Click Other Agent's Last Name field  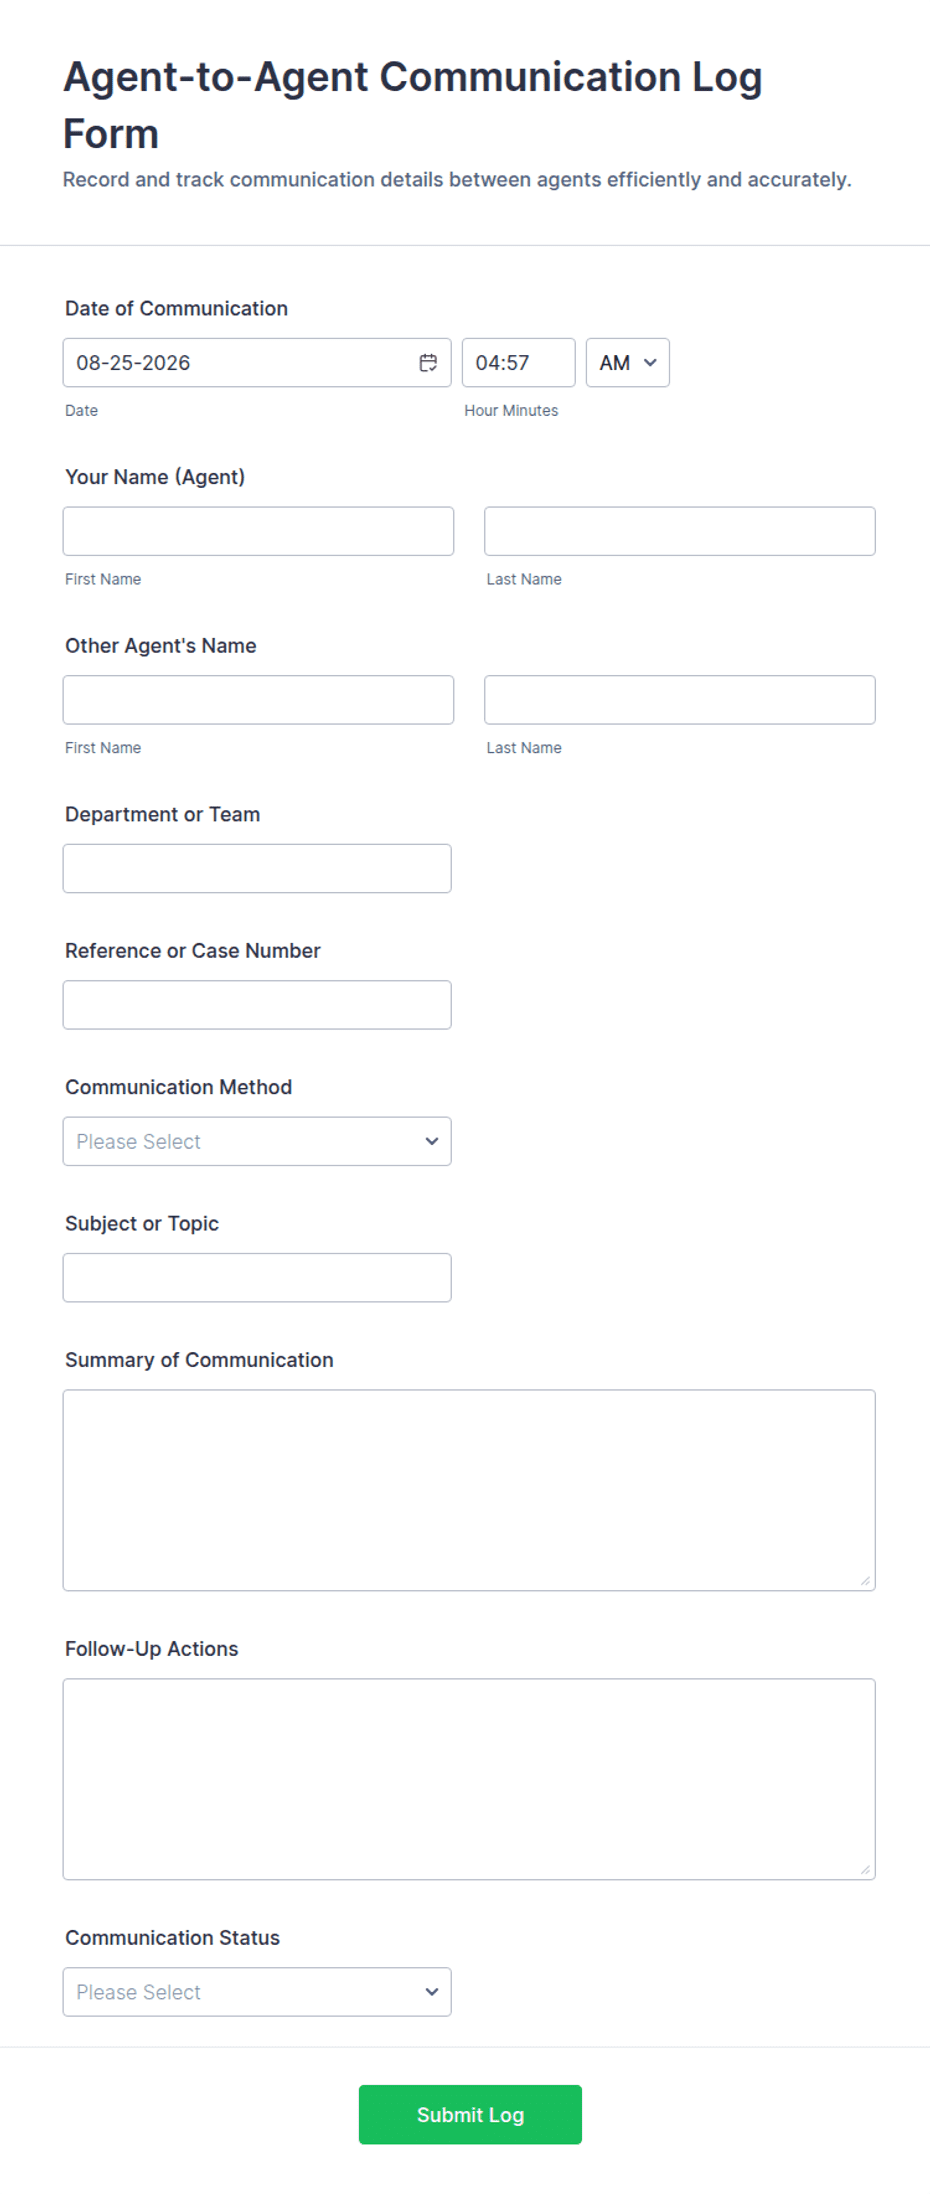coord(680,700)
